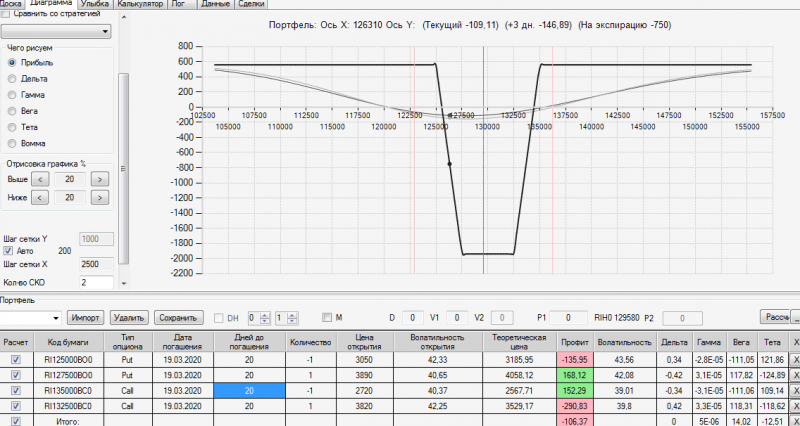800x426 pixels.
Task: Select the Тета radio option
Action: (x=12, y=127)
